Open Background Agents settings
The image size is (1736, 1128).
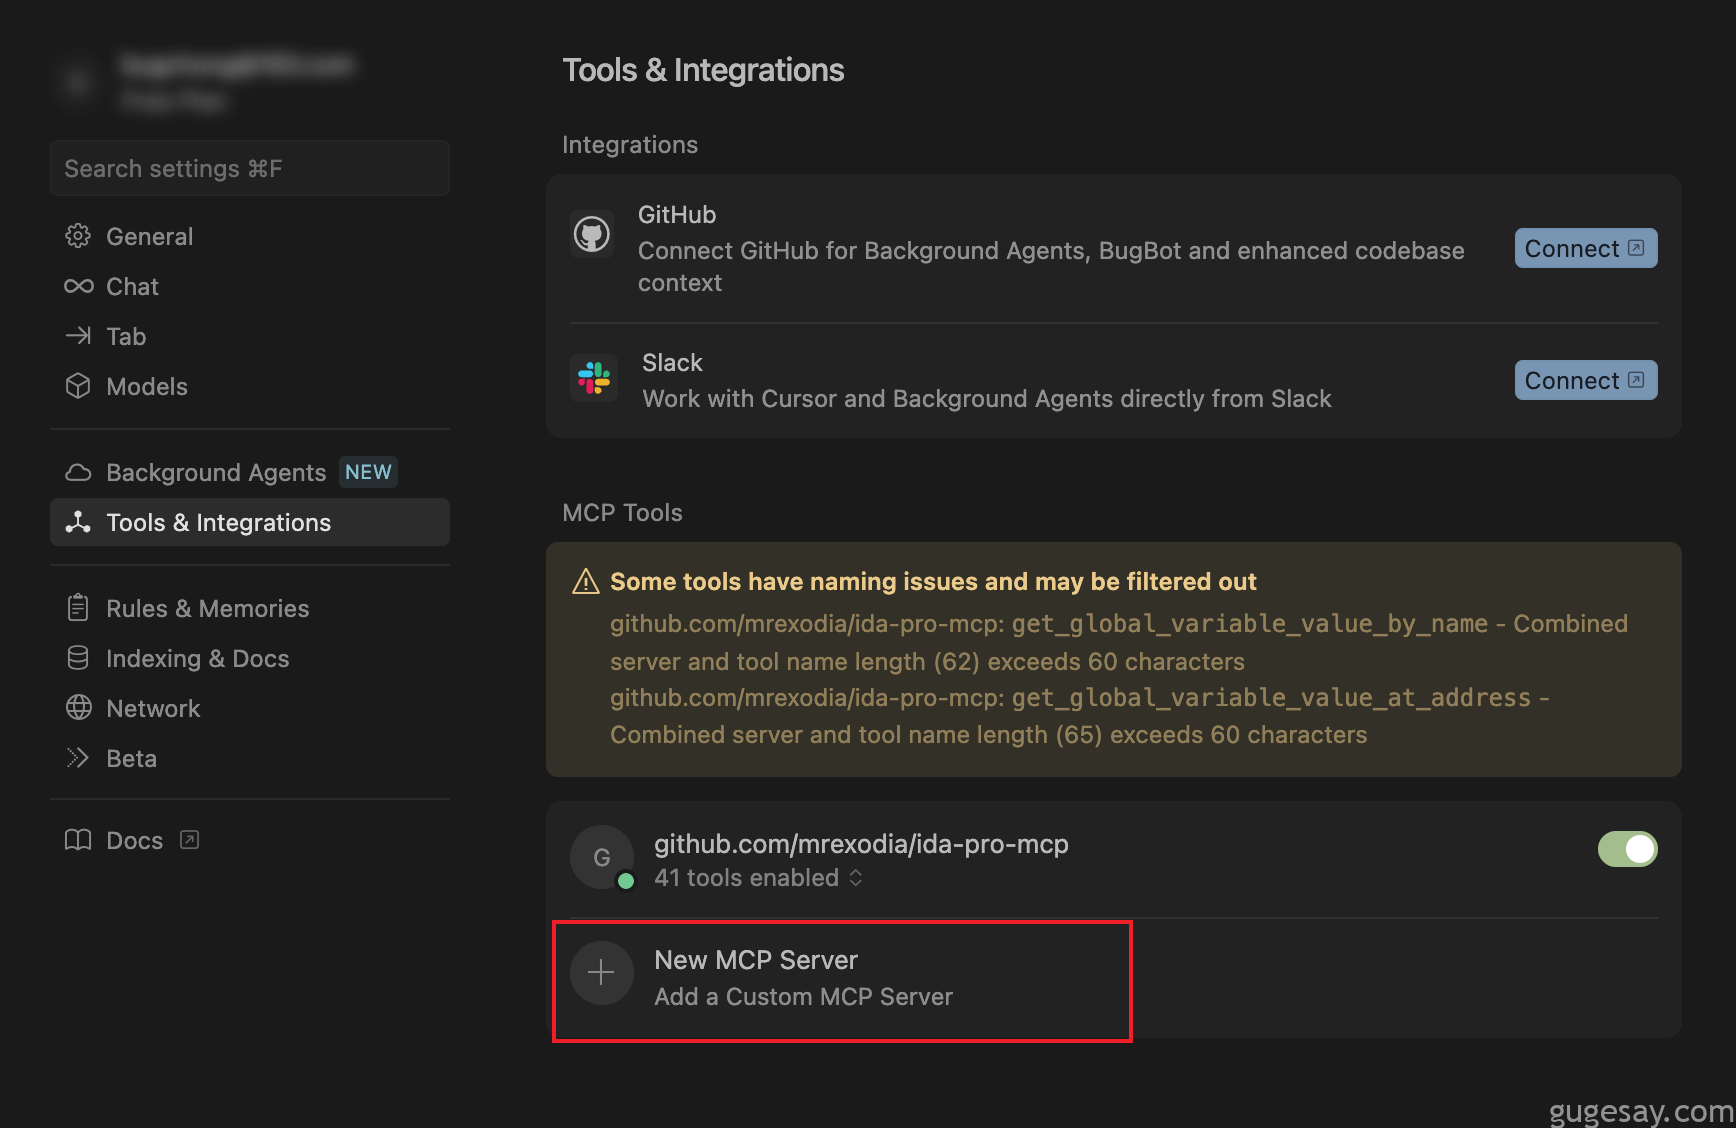(250, 472)
